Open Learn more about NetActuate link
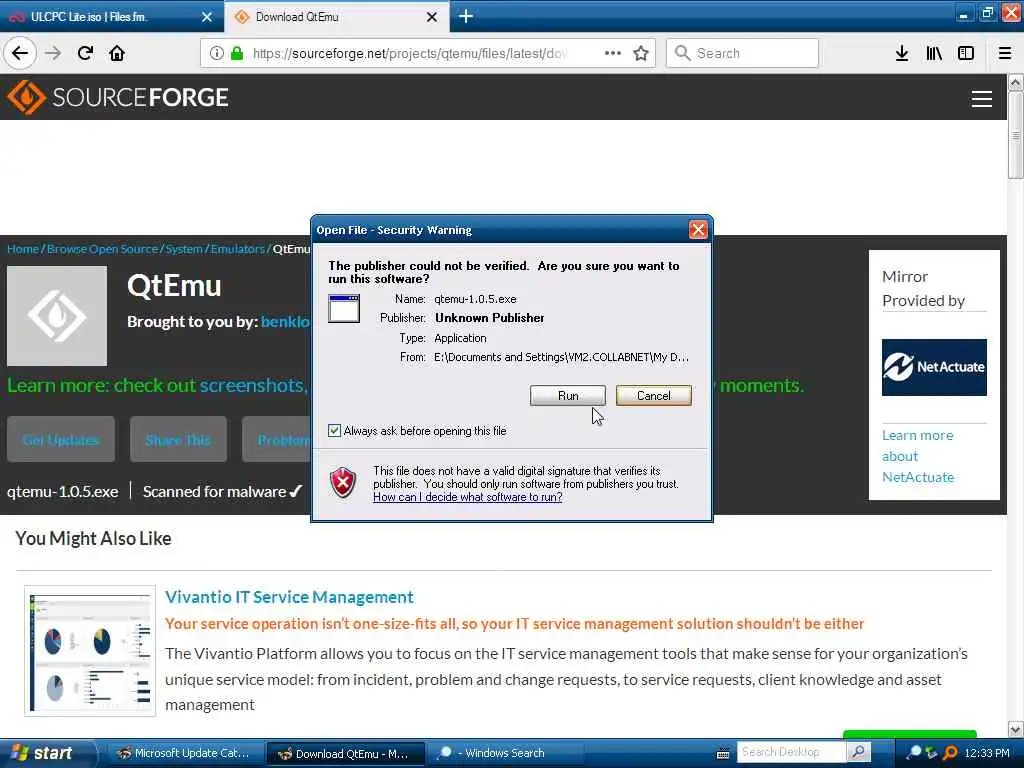Viewport: 1024px width, 768px height. point(918,456)
